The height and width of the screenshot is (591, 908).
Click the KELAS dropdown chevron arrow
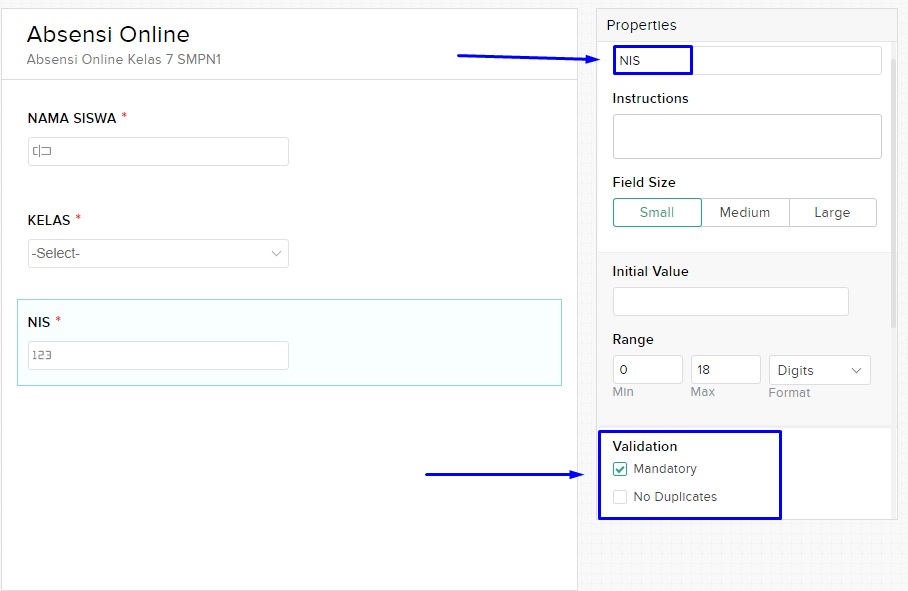[x=276, y=254]
